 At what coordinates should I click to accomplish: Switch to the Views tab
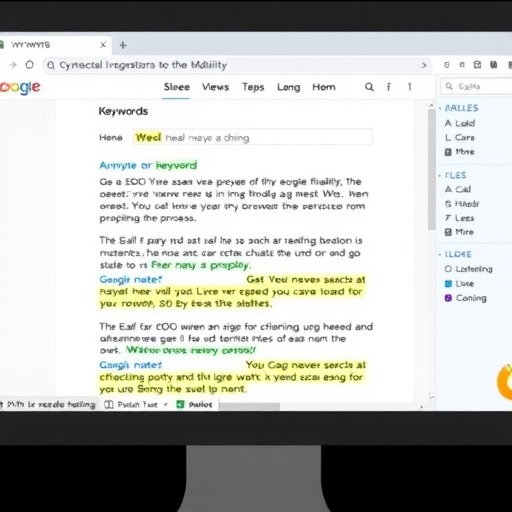pos(215,87)
